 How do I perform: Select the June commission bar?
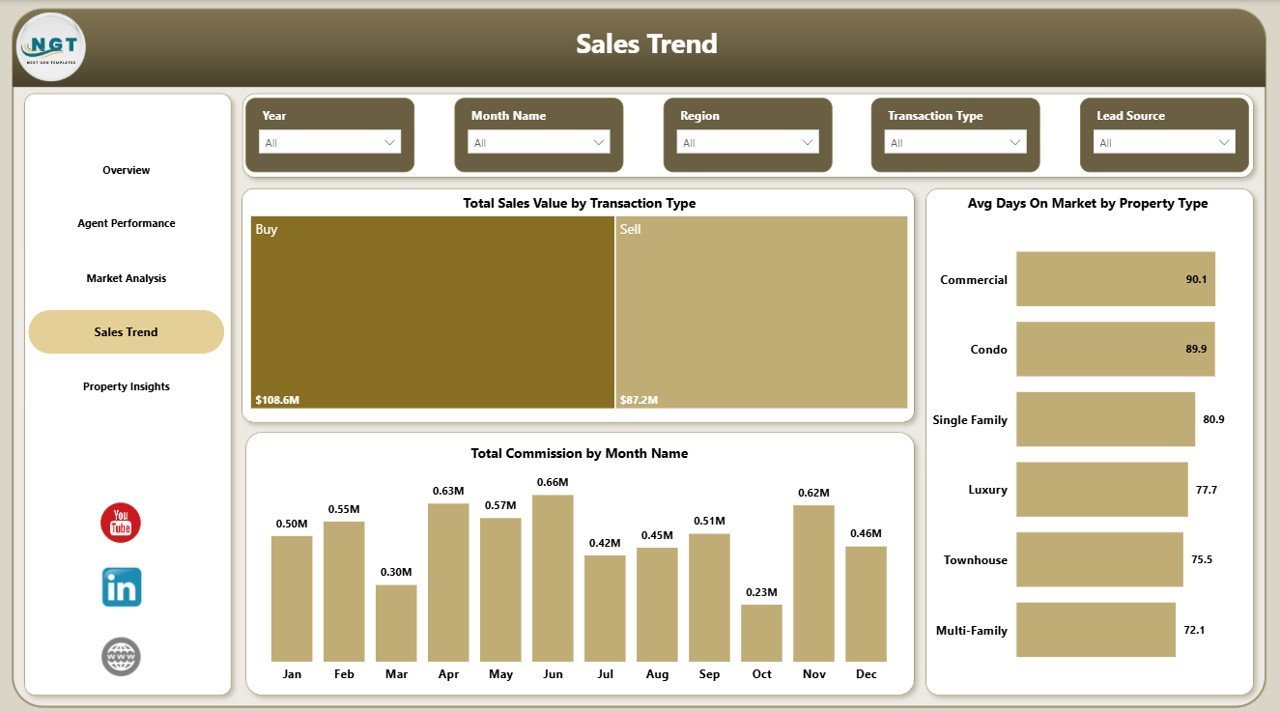552,578
